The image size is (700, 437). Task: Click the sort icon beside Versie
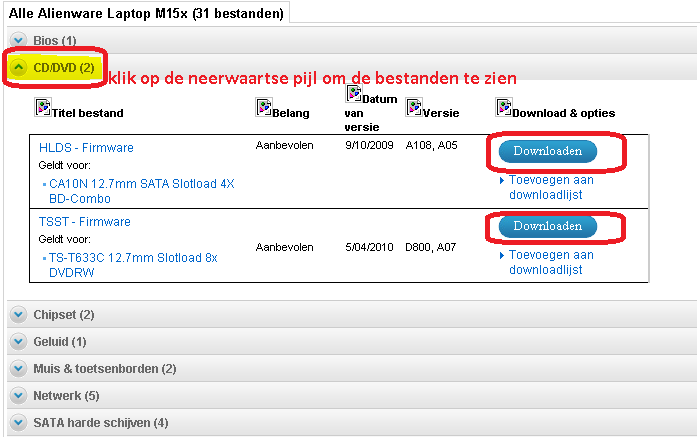tap(414, 107)
